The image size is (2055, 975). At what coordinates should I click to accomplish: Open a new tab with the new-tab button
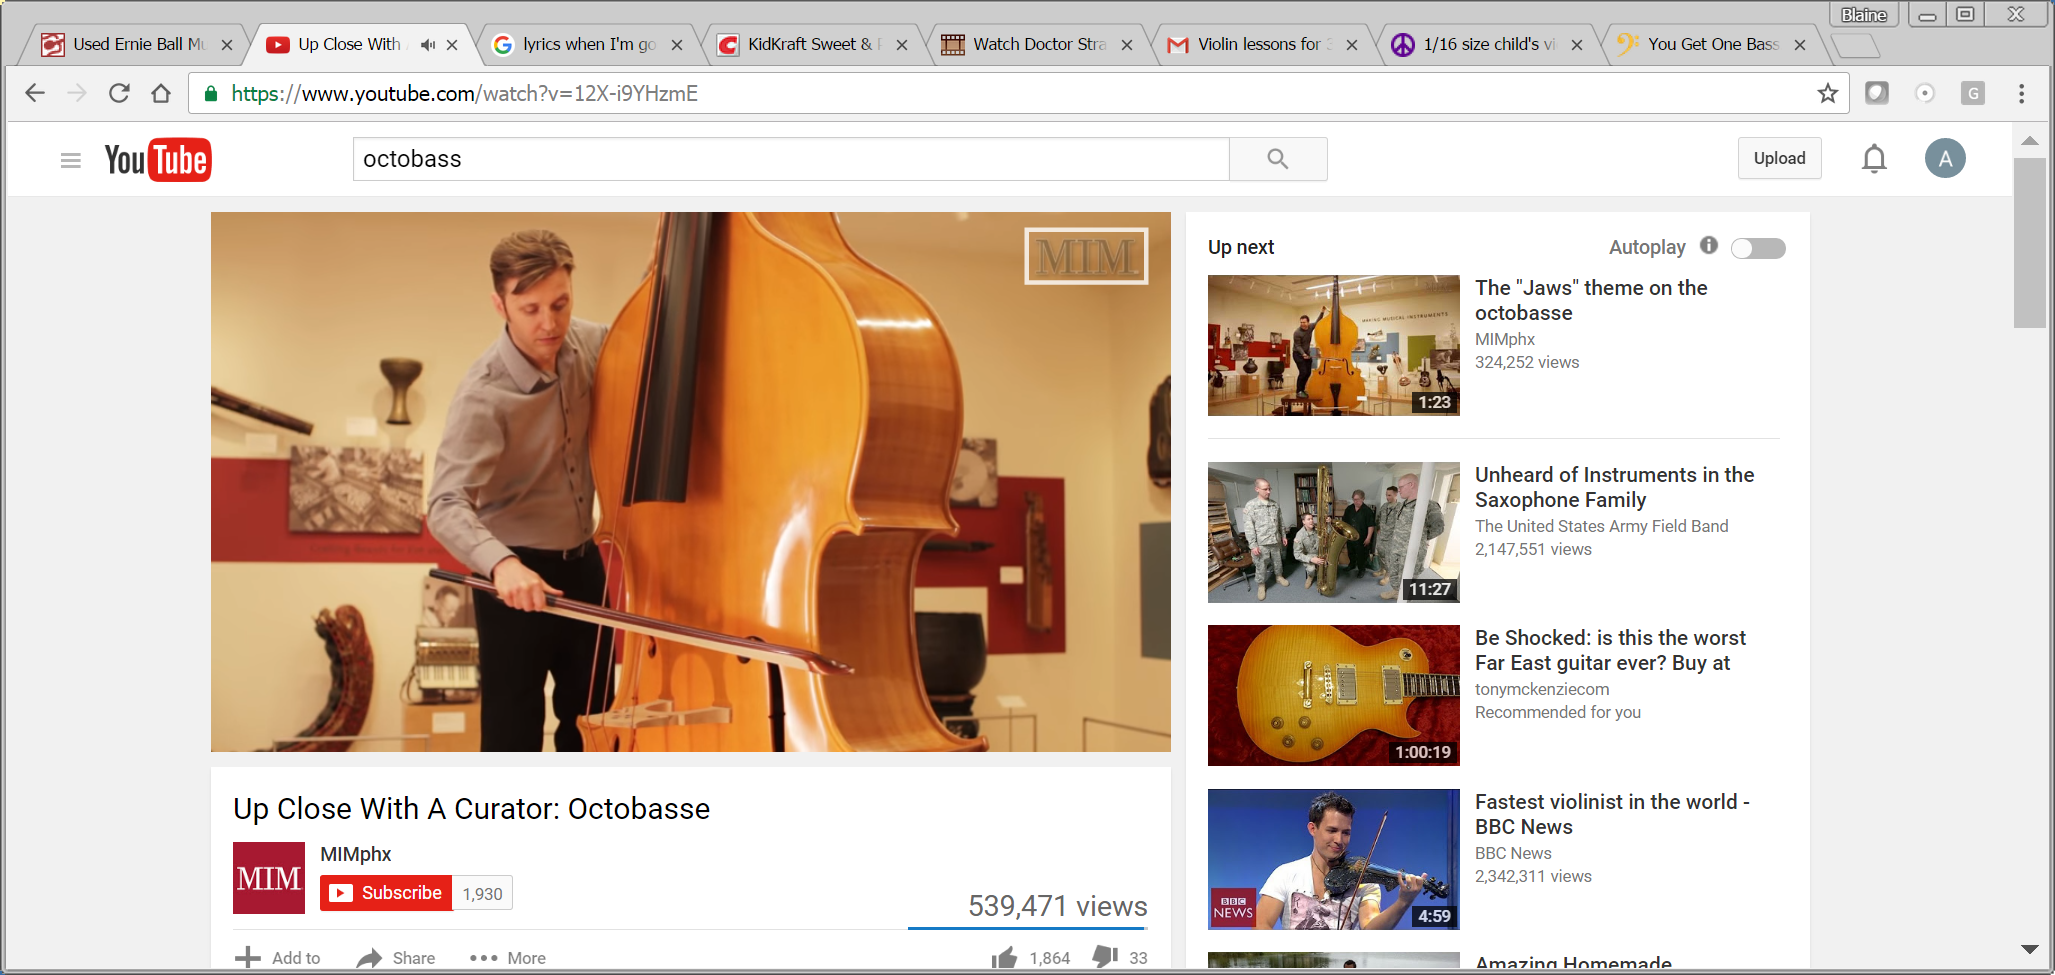click(1856, 46)
